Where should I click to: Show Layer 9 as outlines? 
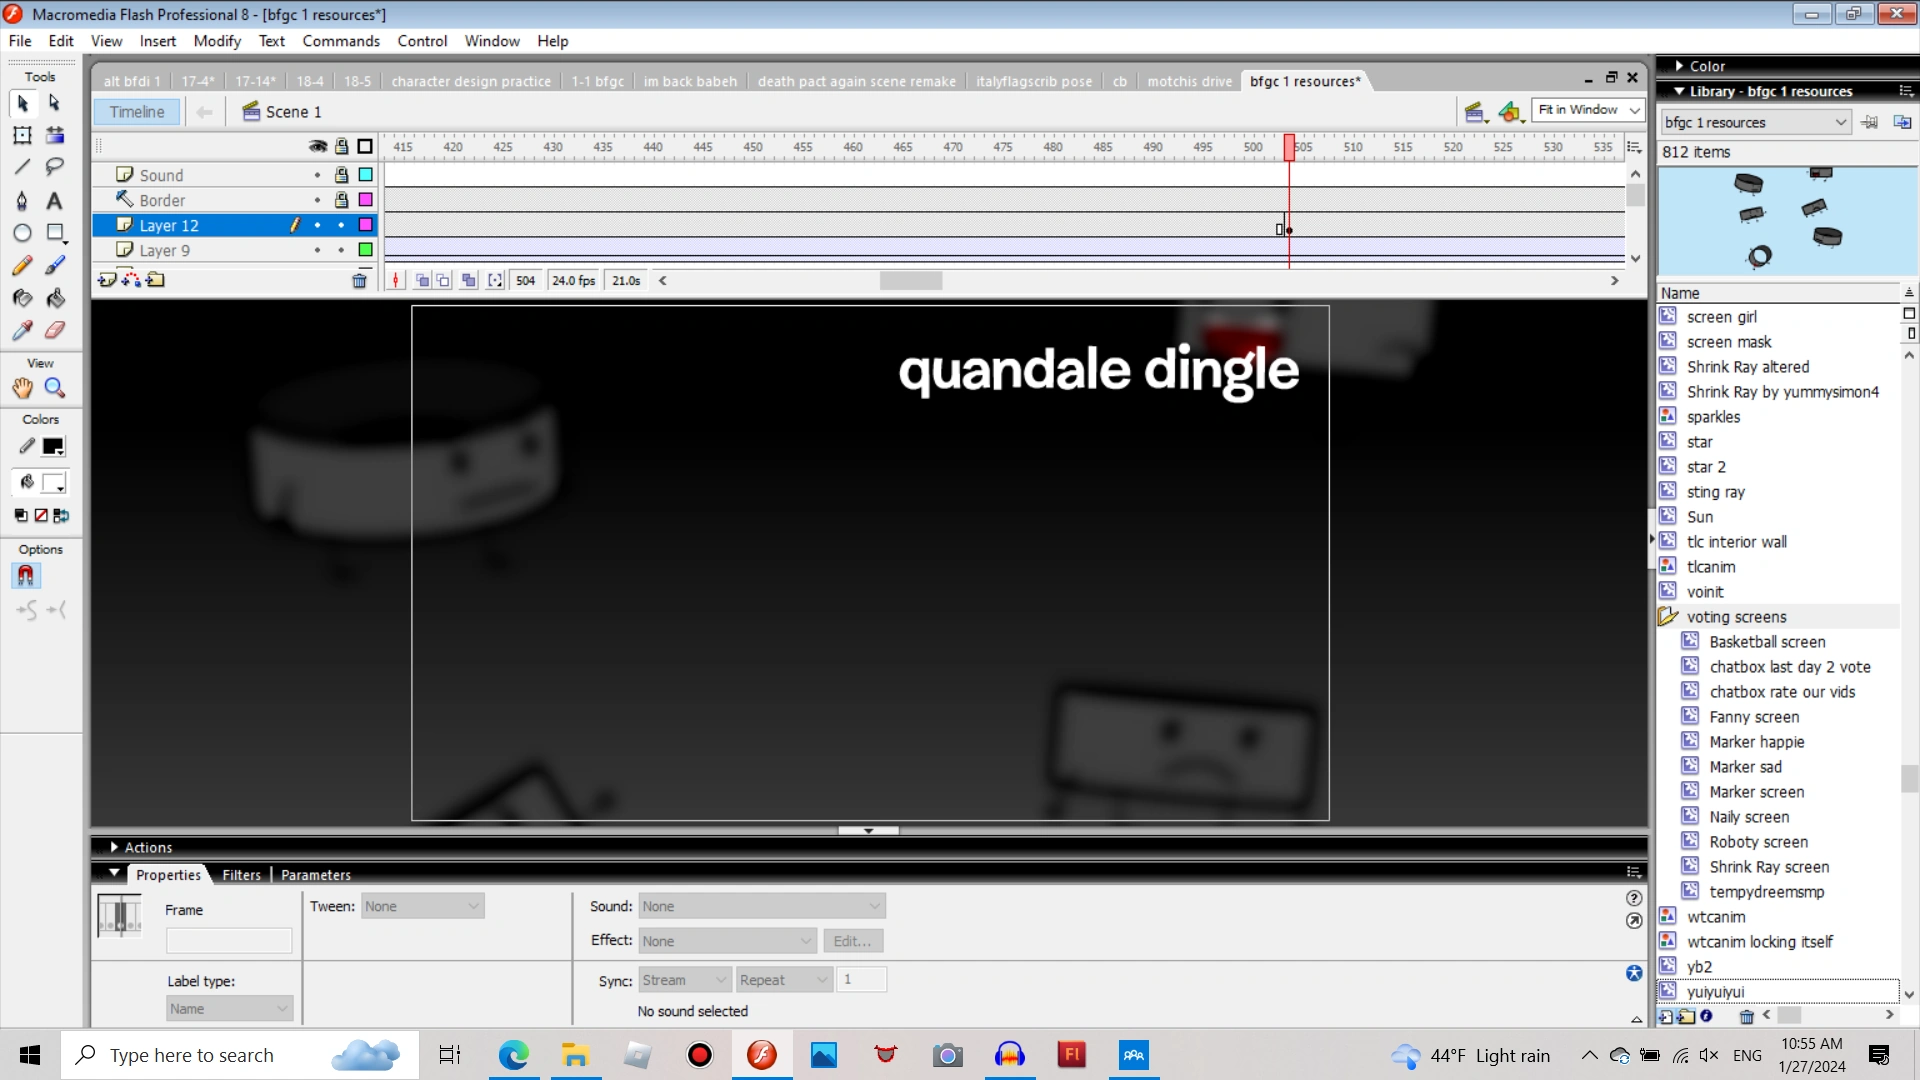point(365,249)
